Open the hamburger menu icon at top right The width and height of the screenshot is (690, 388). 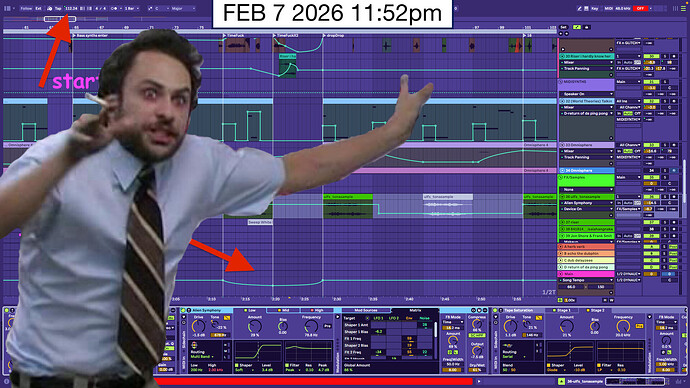[x=683, y=8]
